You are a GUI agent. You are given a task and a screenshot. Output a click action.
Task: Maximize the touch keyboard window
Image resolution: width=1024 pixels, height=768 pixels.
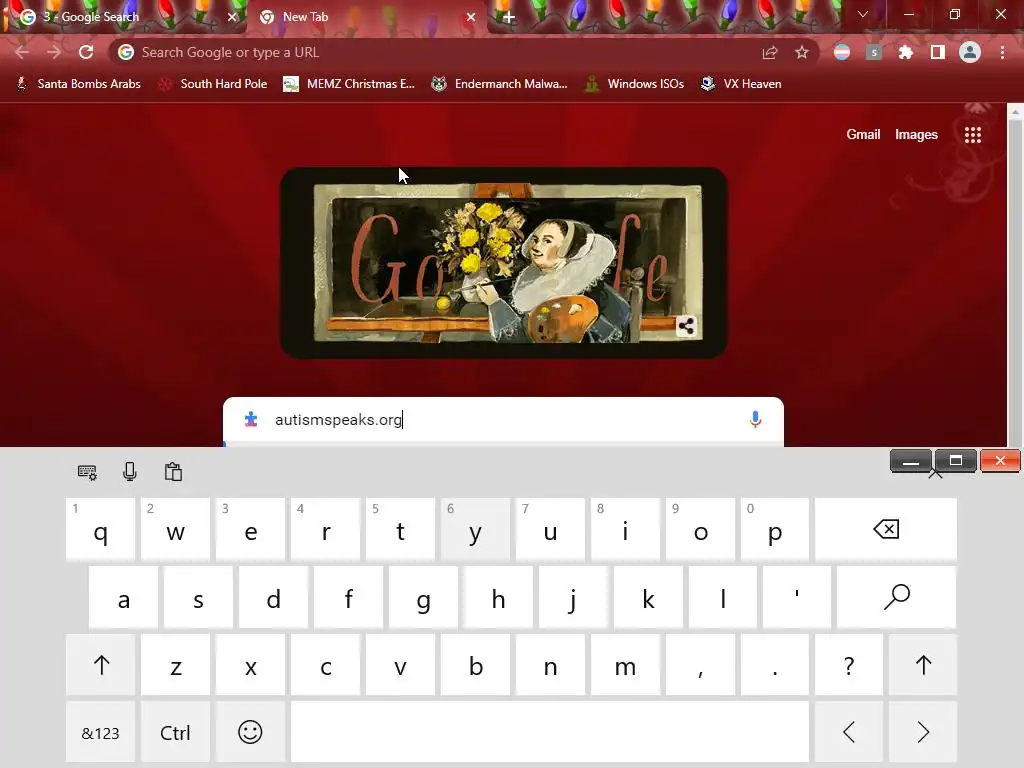click(955, 461)
